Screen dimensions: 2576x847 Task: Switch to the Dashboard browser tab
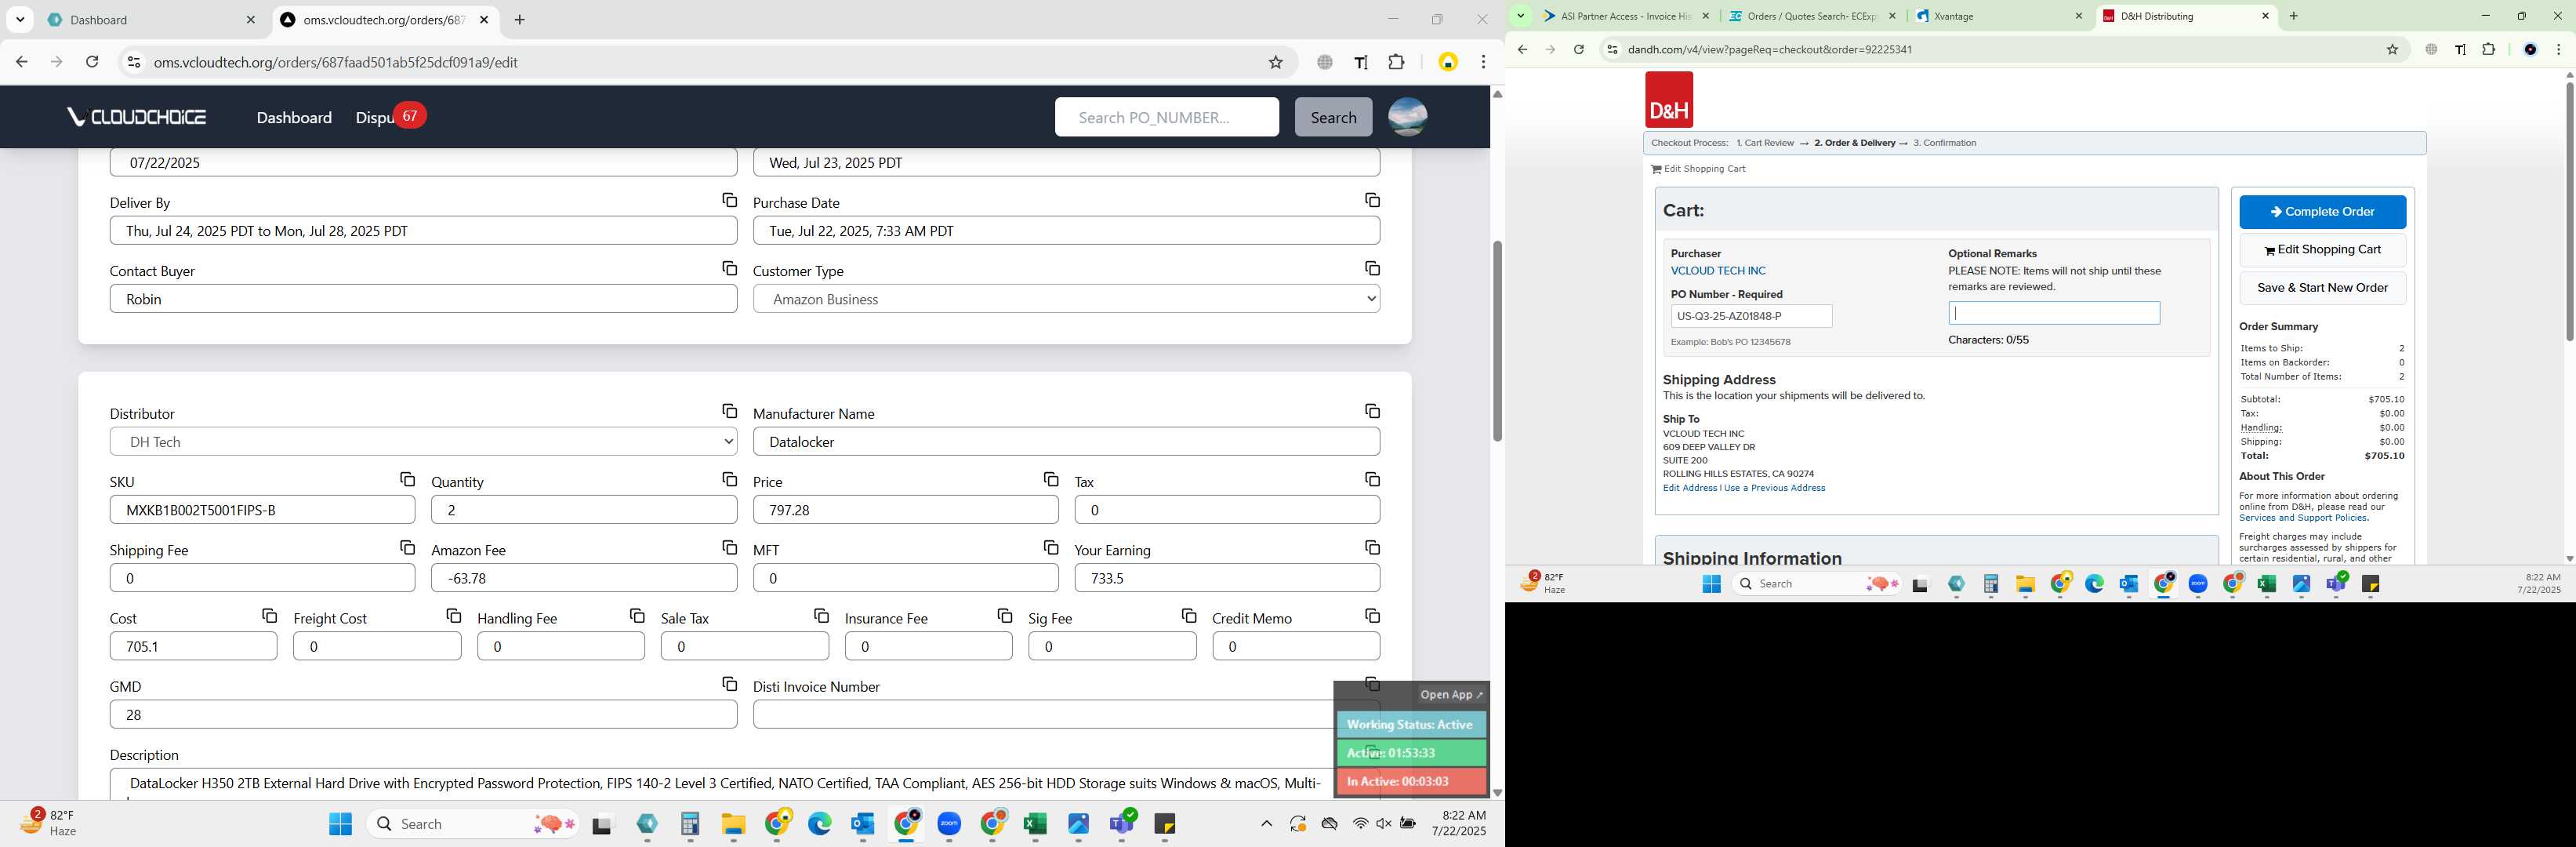point(152,20)
